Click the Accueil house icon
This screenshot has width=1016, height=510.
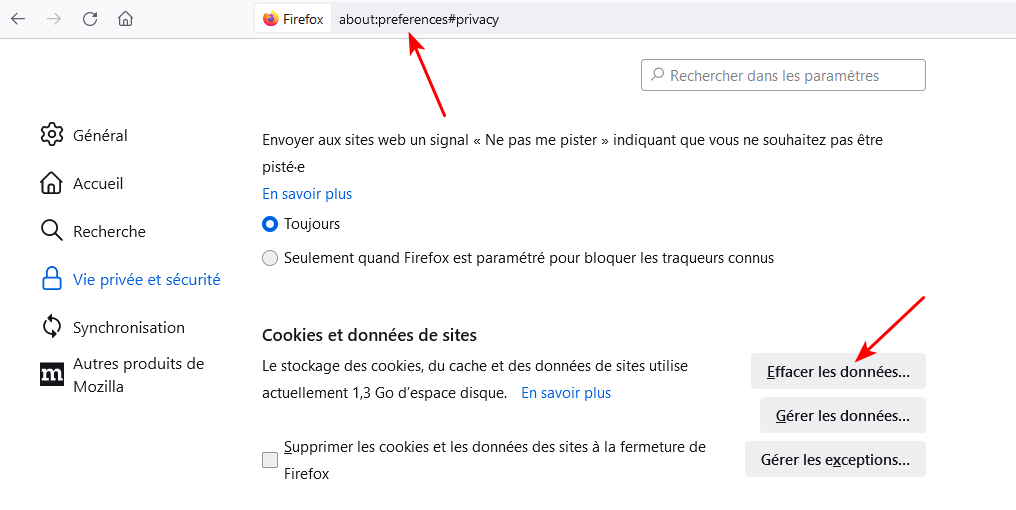click(51, 183)
